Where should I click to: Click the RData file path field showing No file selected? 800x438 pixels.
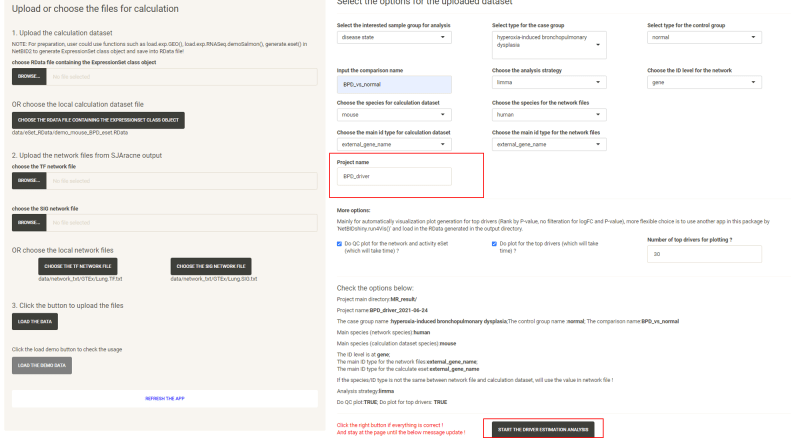(x=182, y=77)
